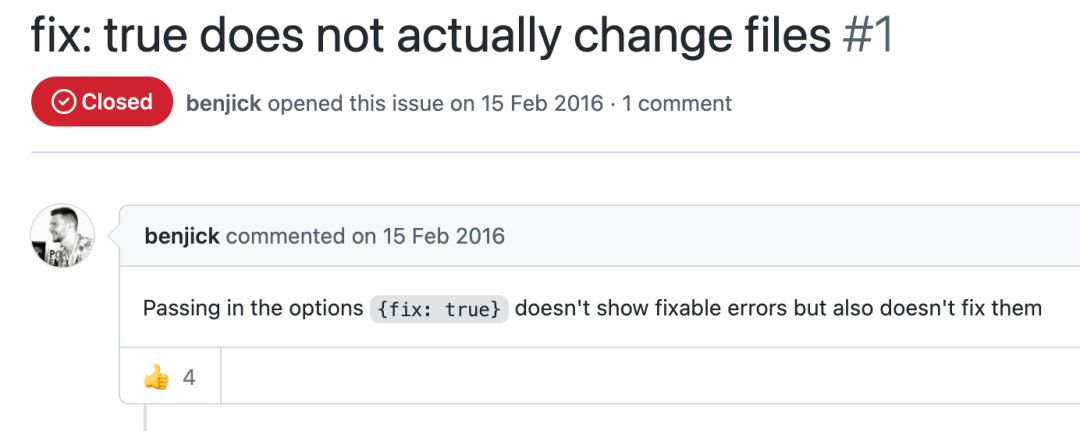Click the timeline connector line below comment

[145, 417]
